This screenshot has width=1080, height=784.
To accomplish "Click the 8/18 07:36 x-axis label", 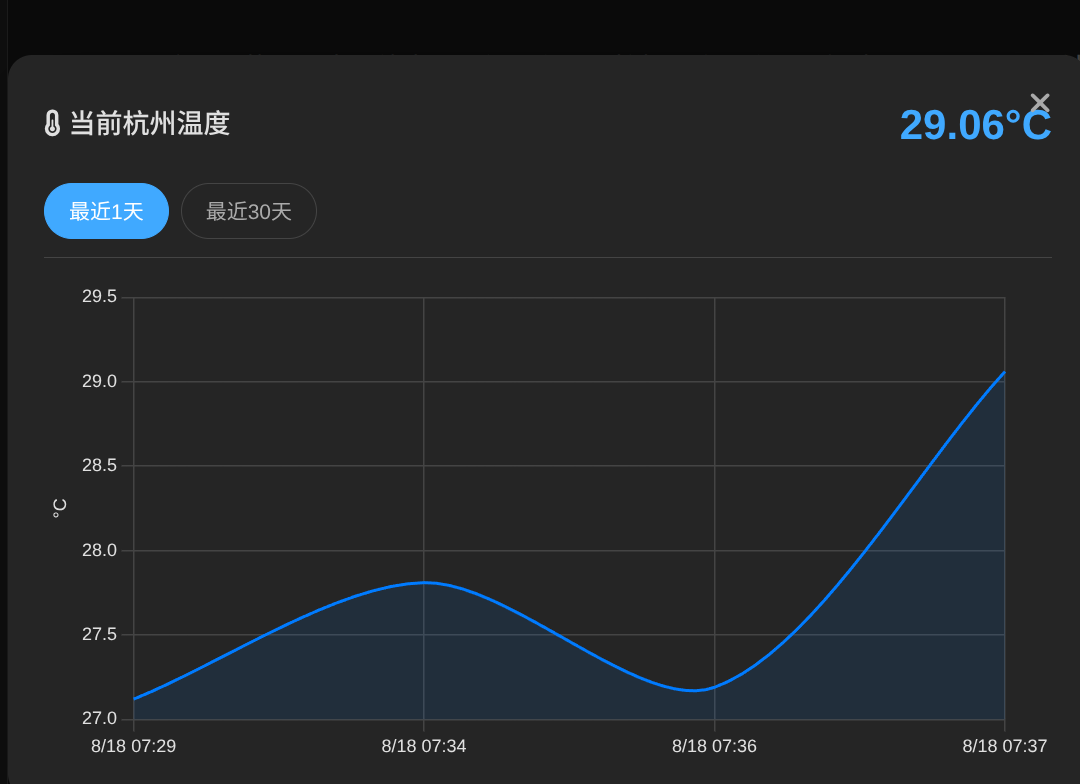I will 714,746.
